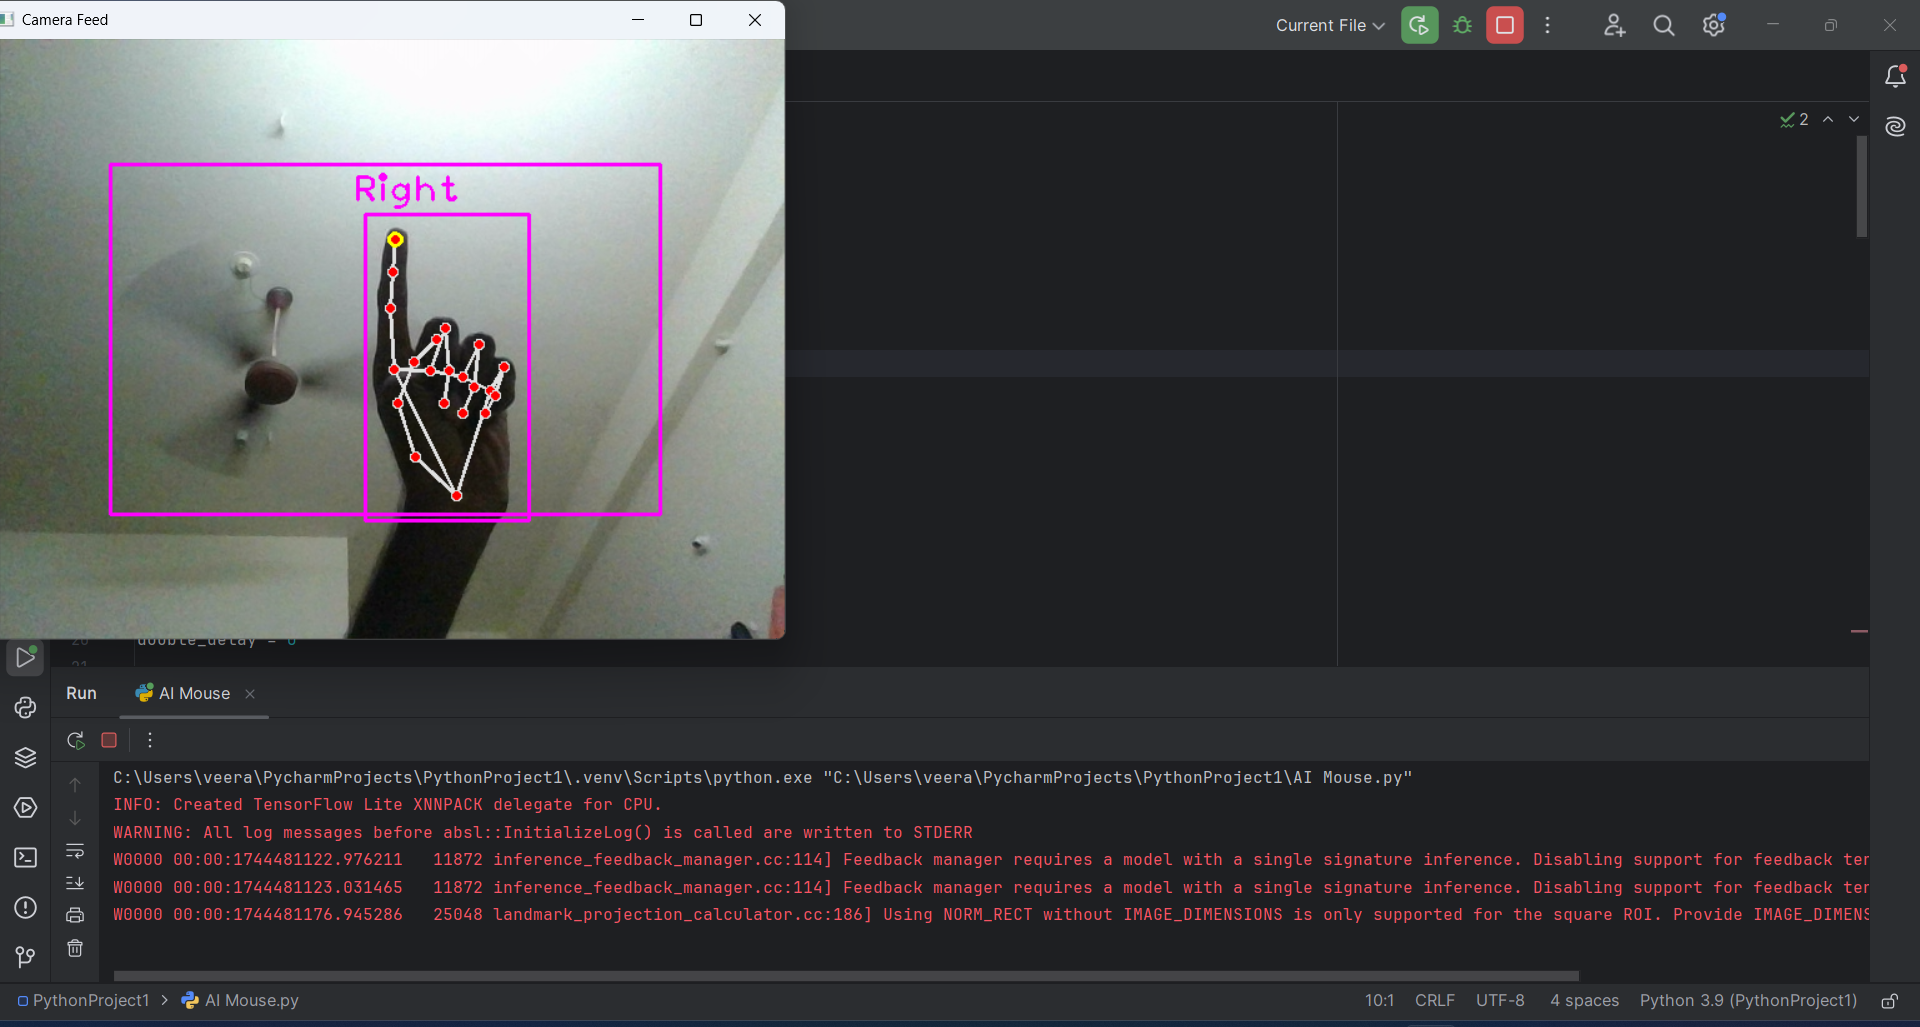Click the Run console horizontal scrollbar
Image resolution: width=1920 pixels, height=1027 pixels.
pos(845,976)
